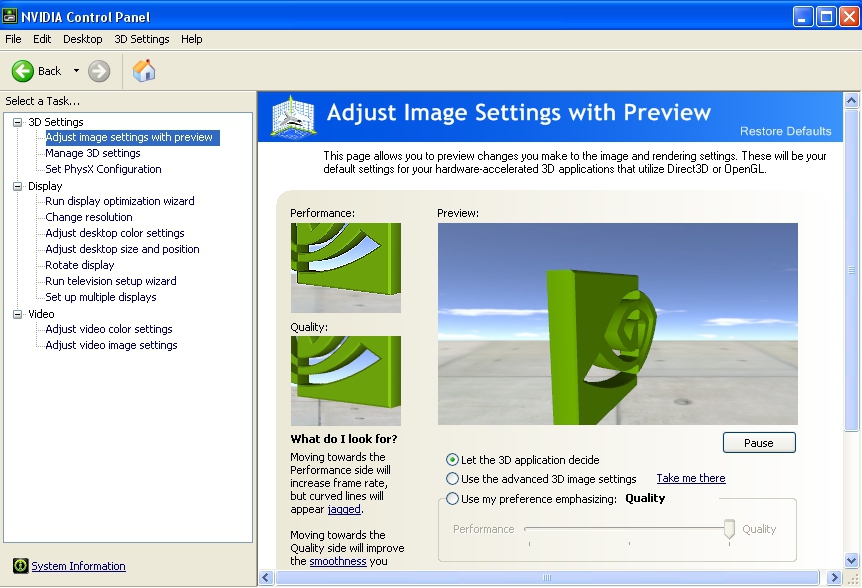Viewport: 862px width, 588px height.
Task: Click horizontal scrollbar right arrow
Action: [x=834, y=577]
